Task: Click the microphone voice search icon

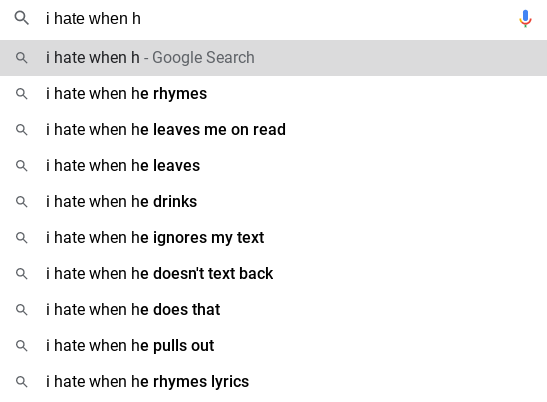Action: pos(525,18)
